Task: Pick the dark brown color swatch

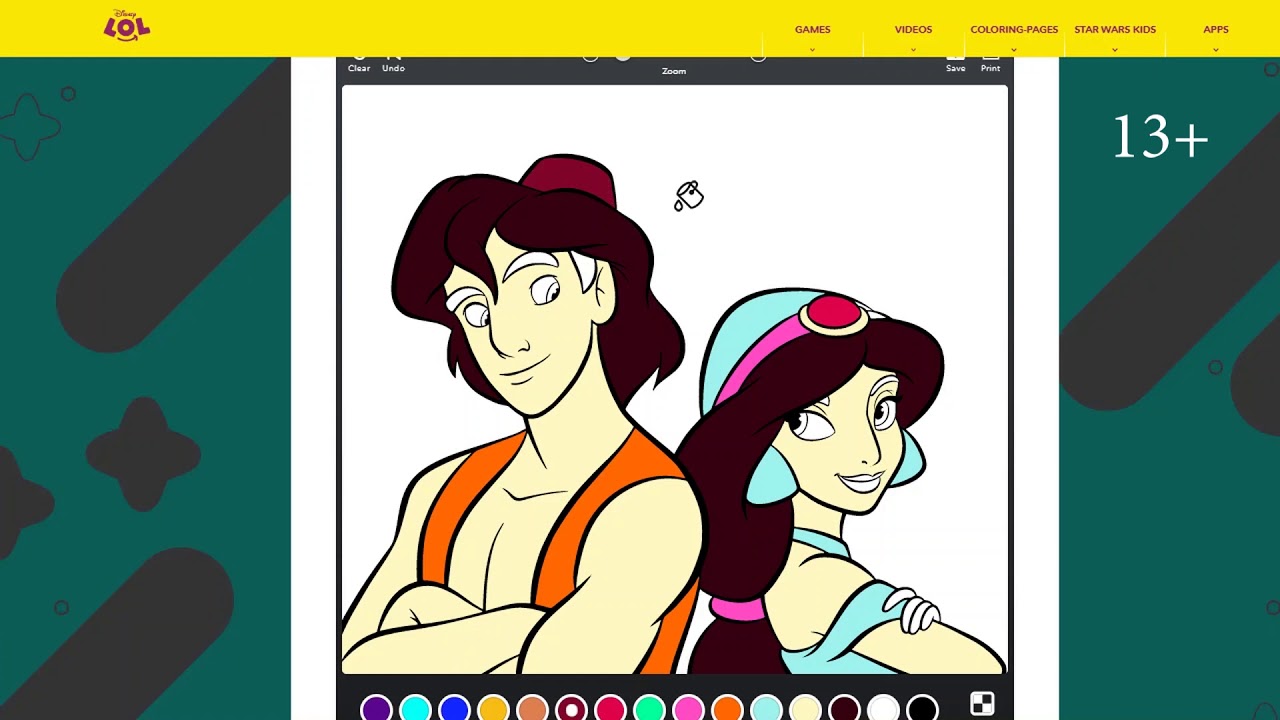Action: (x=844, y=709)
